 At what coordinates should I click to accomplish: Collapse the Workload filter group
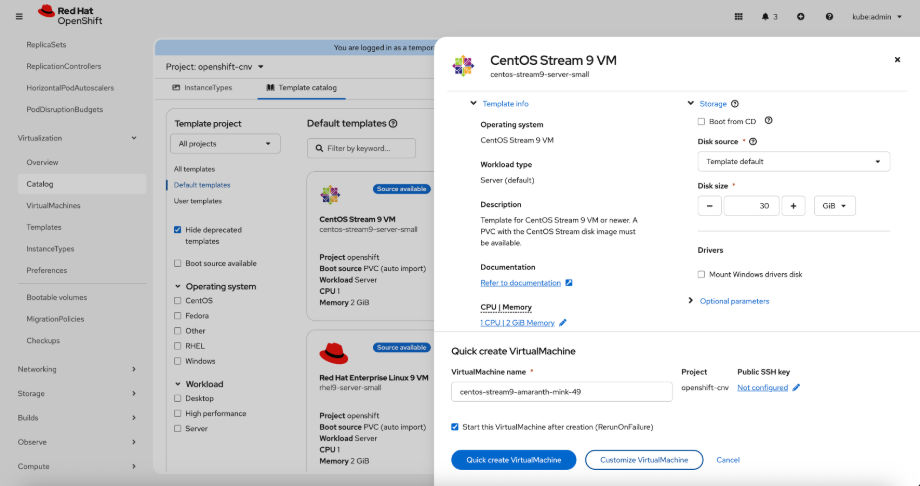[199, 384]
